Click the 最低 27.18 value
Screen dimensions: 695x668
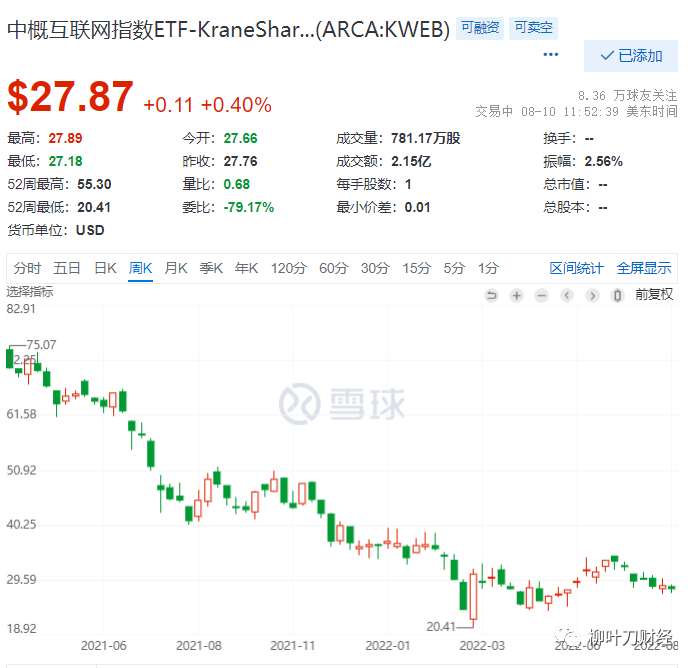point(65,161)
